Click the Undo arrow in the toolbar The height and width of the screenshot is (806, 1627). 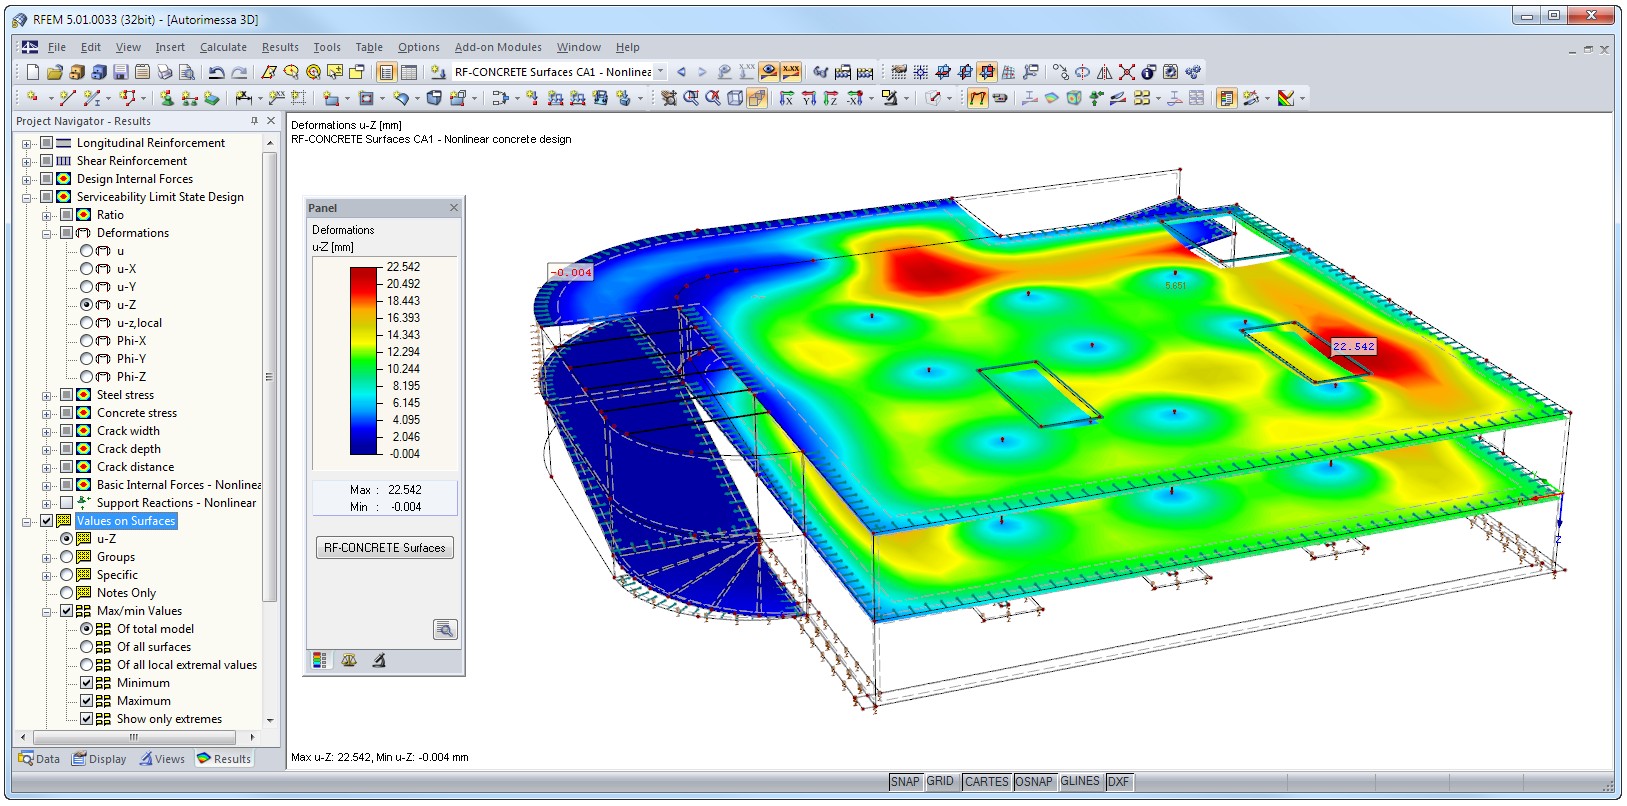(216, 72)
